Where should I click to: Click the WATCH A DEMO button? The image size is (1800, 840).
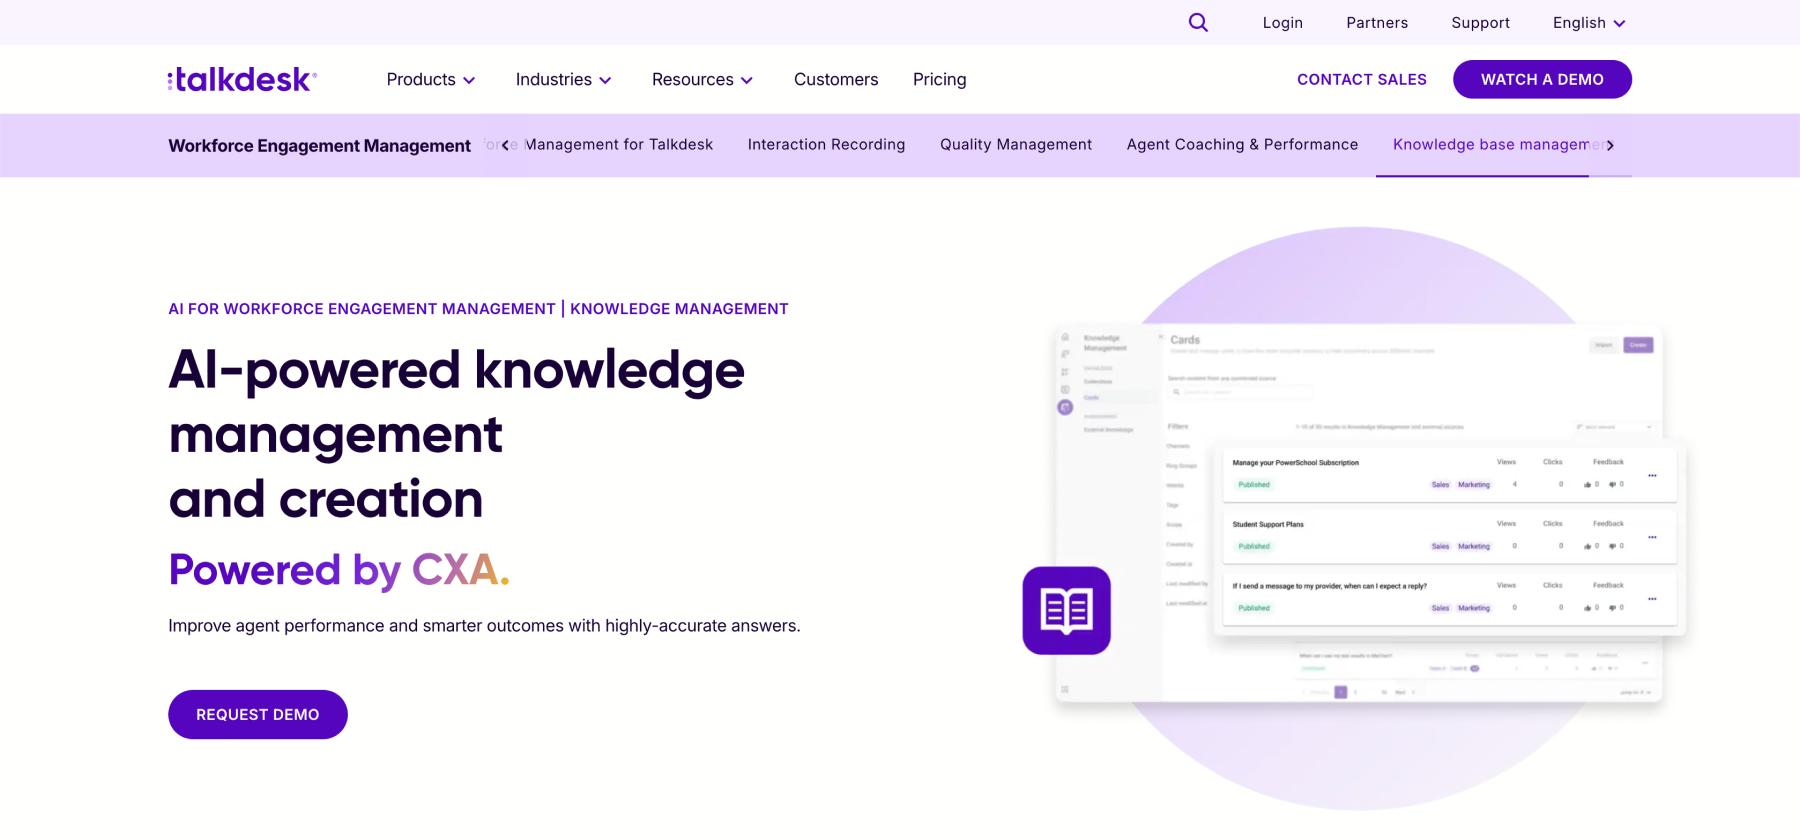click(x=1542, y=79)
